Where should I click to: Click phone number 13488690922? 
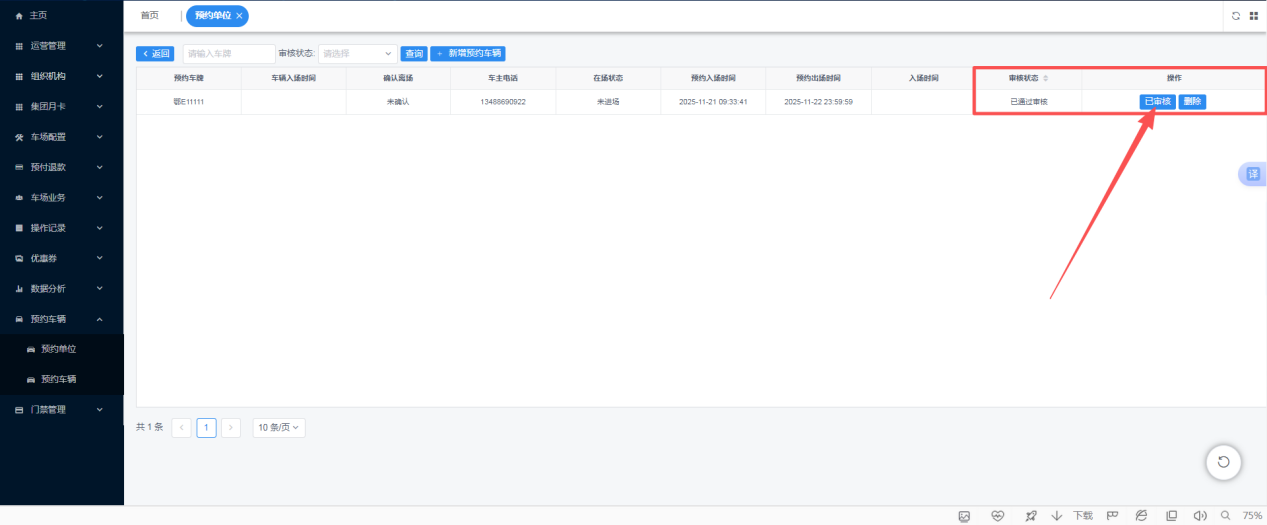point(503,102)
